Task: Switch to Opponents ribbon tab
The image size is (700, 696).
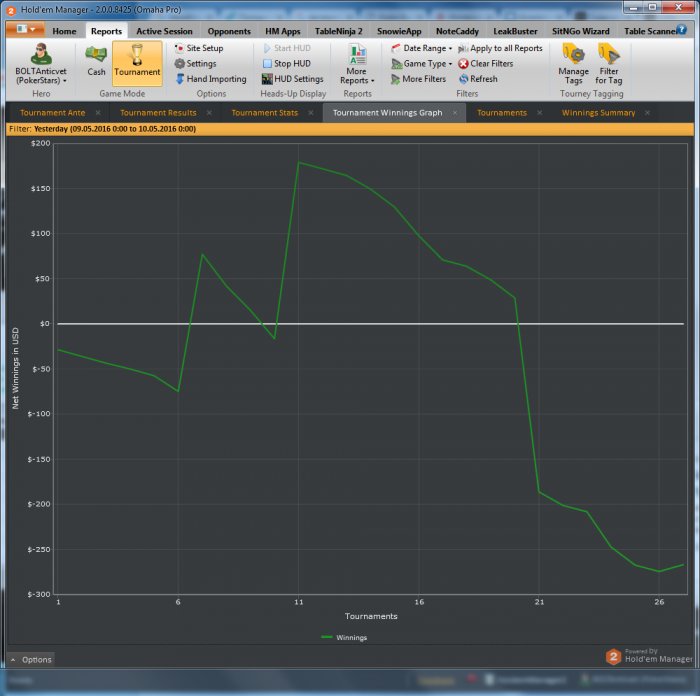Action: pyautogui.click(x=229, y=31)
